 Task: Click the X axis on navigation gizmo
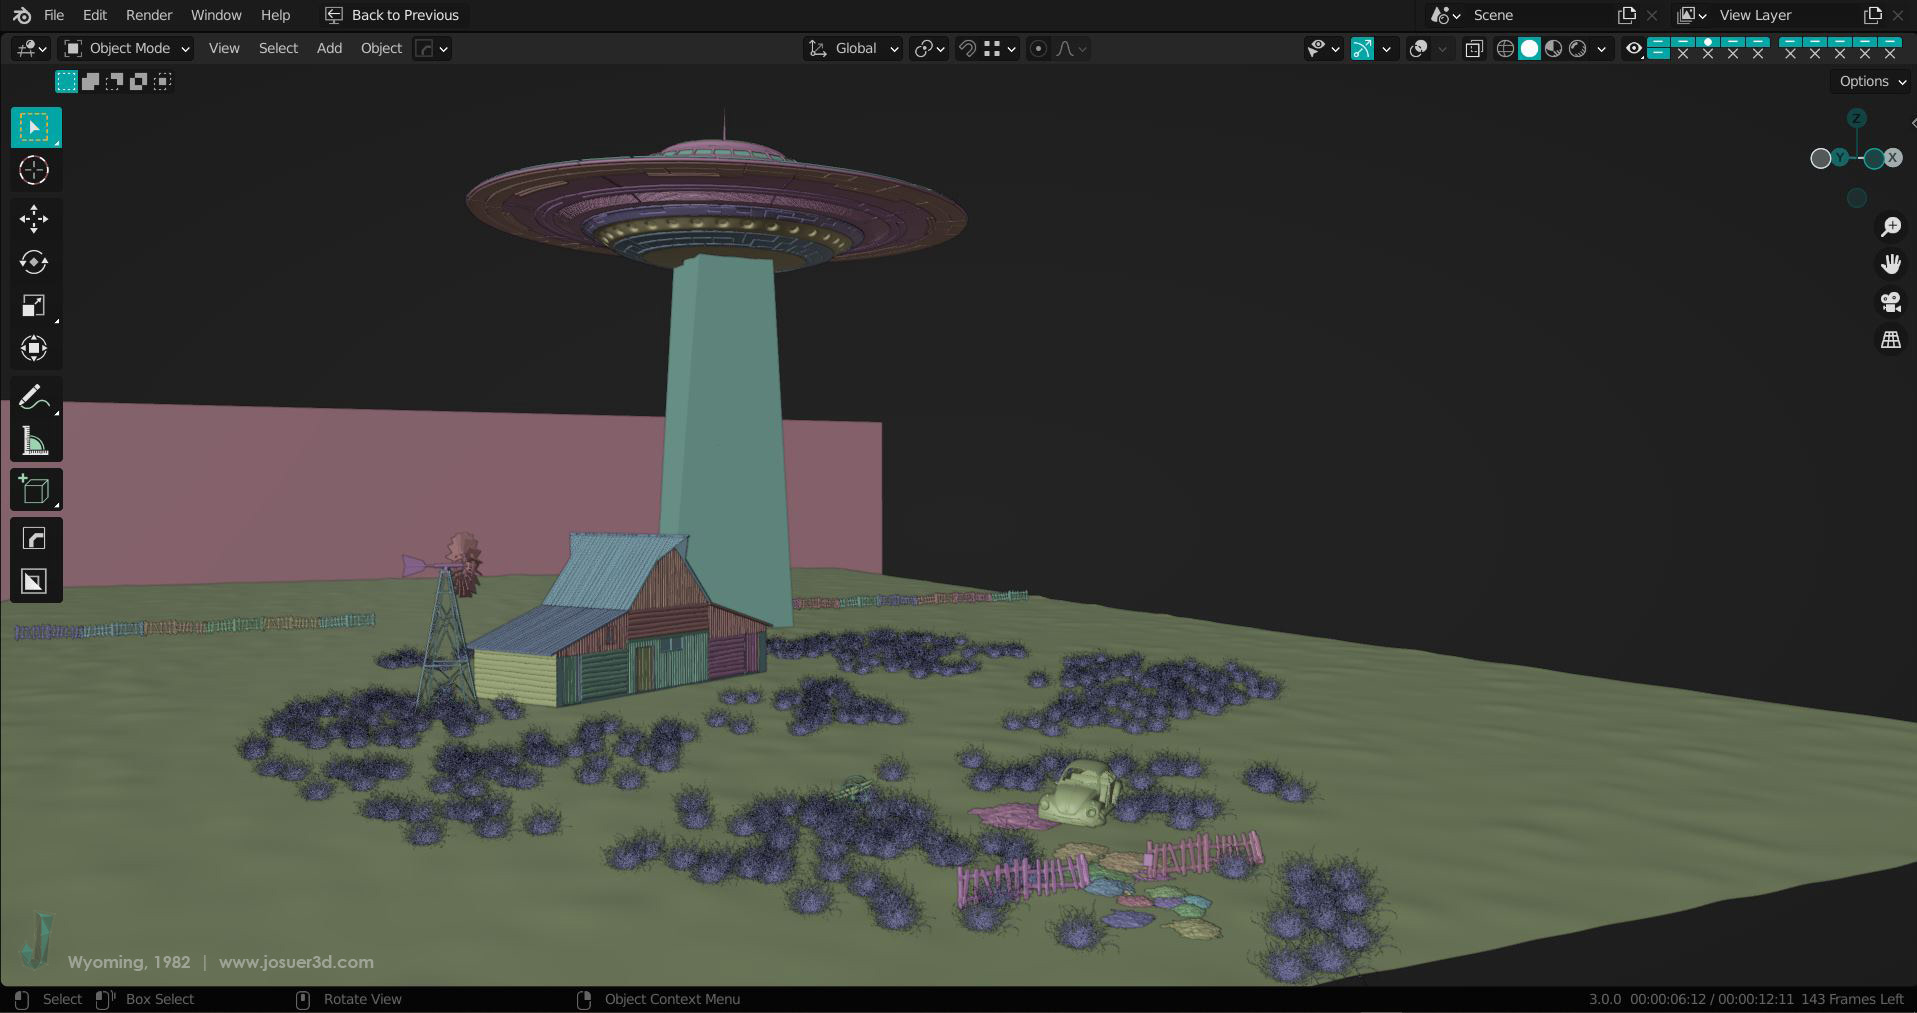pyautogui.click(x=1893, y=158)
